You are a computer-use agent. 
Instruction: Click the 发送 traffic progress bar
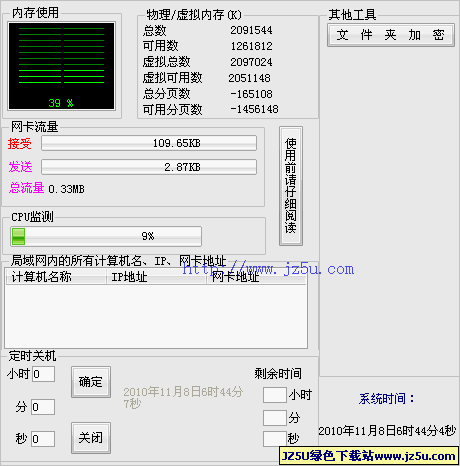(x=149, y=167)
